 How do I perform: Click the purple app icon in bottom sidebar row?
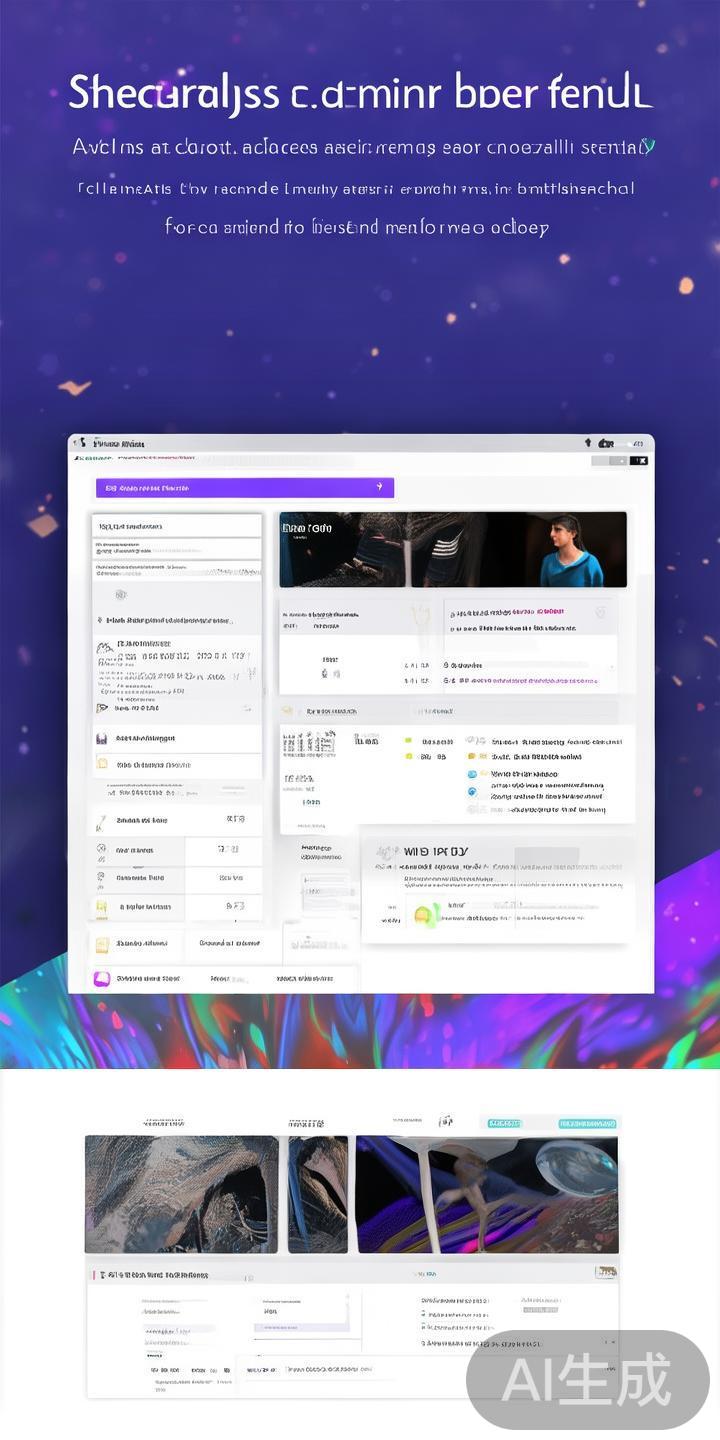point(102,979)
